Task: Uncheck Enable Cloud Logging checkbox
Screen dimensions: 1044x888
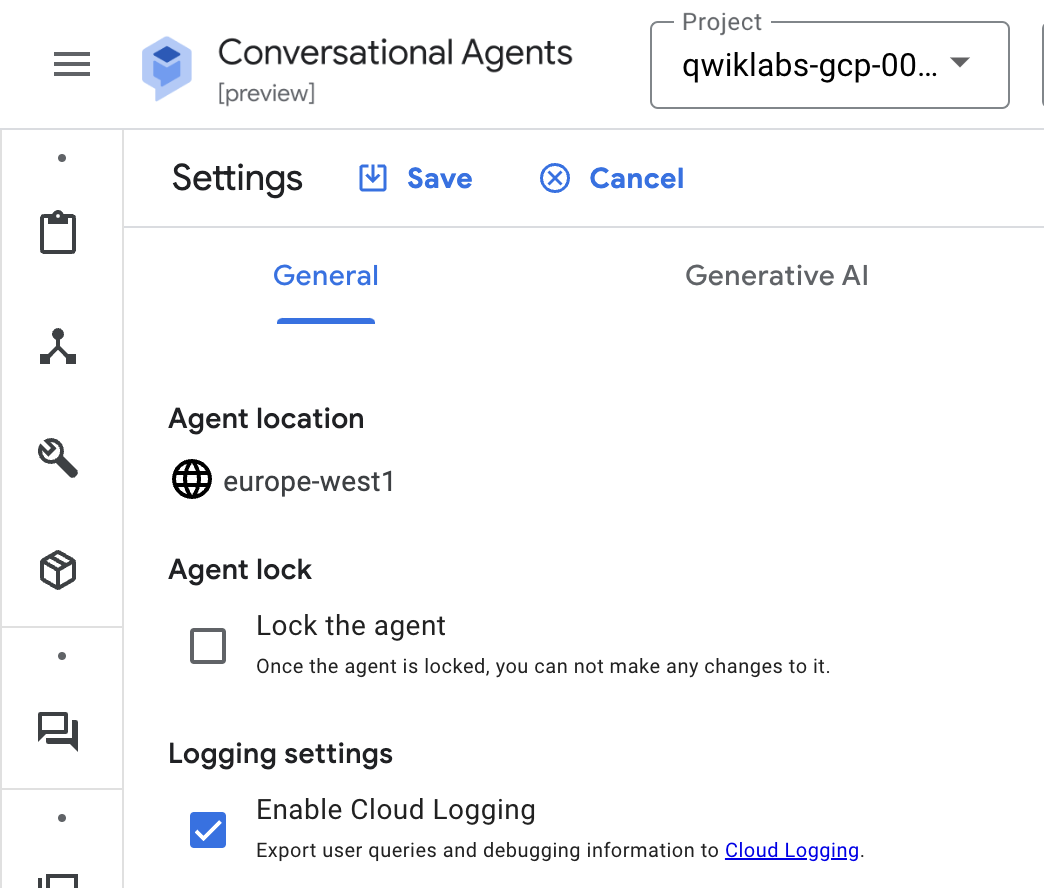Action: click(208, 829)
